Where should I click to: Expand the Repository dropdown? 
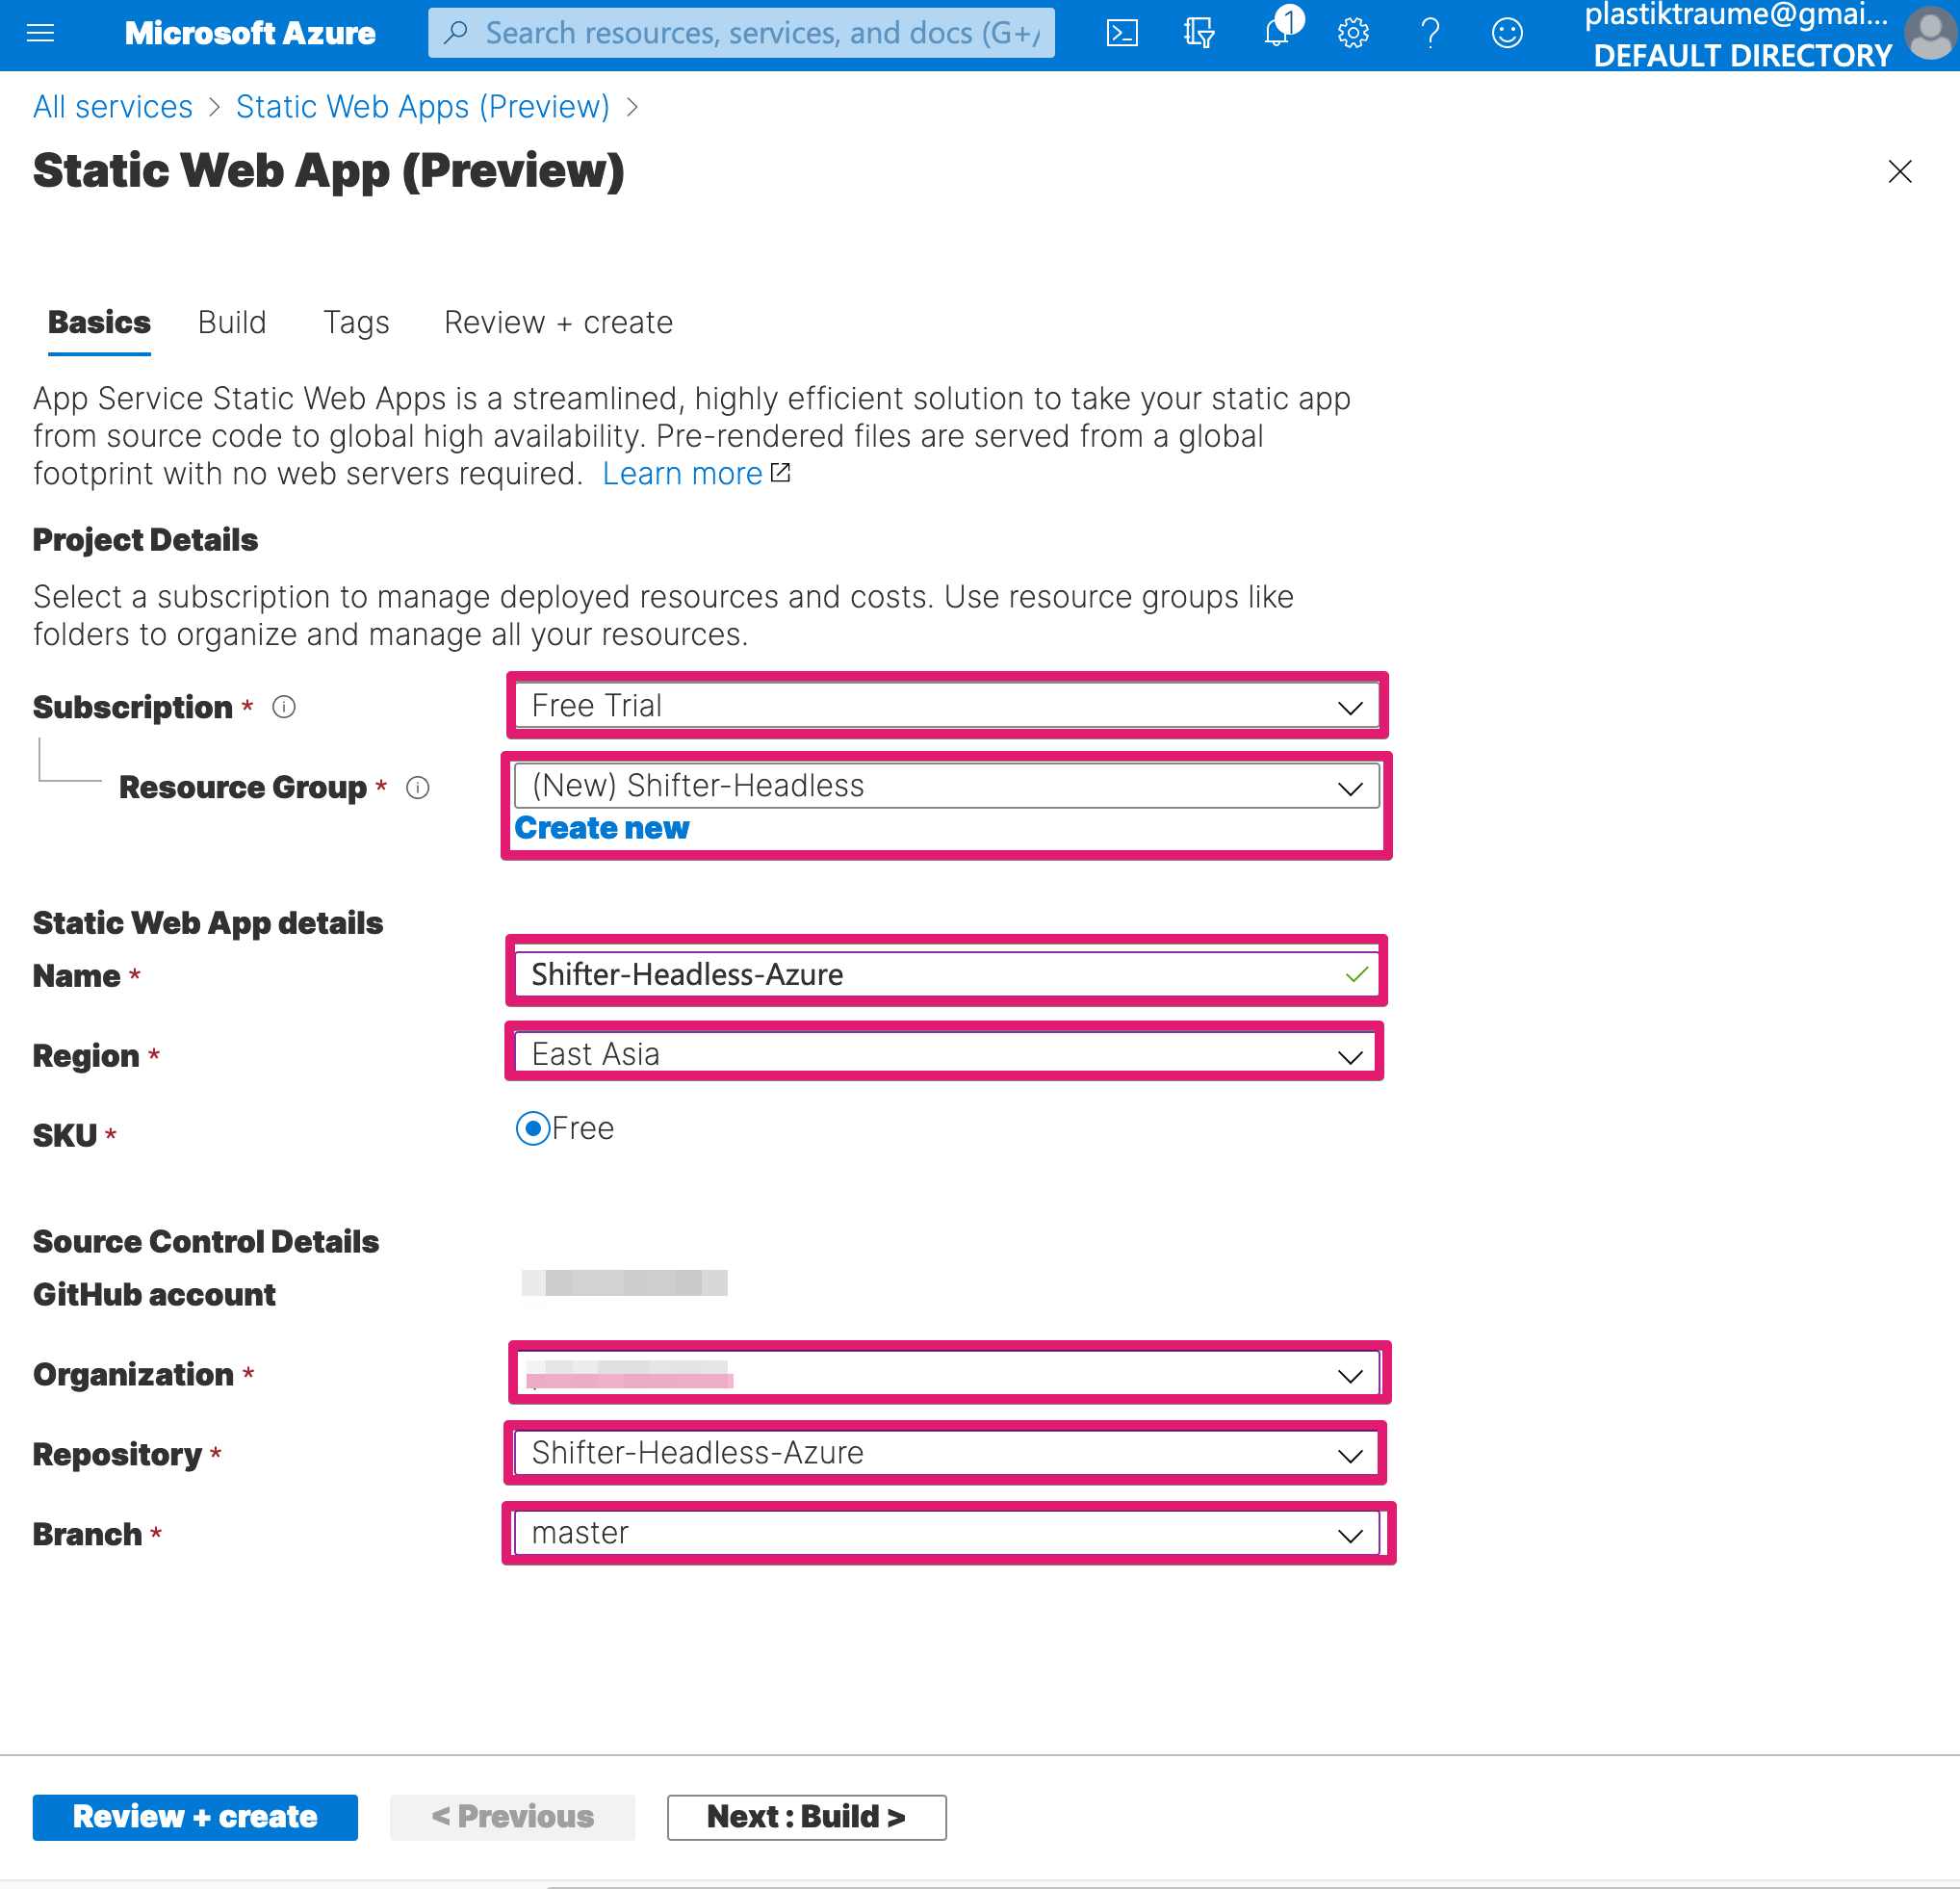946,1453
